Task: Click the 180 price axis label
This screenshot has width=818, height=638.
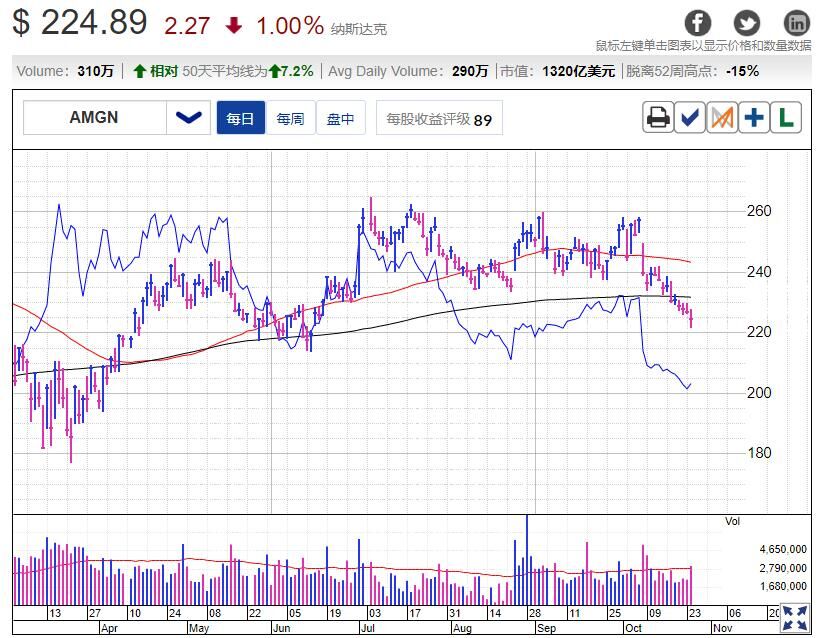Action: pyautogui.click(x=759, y=452)
